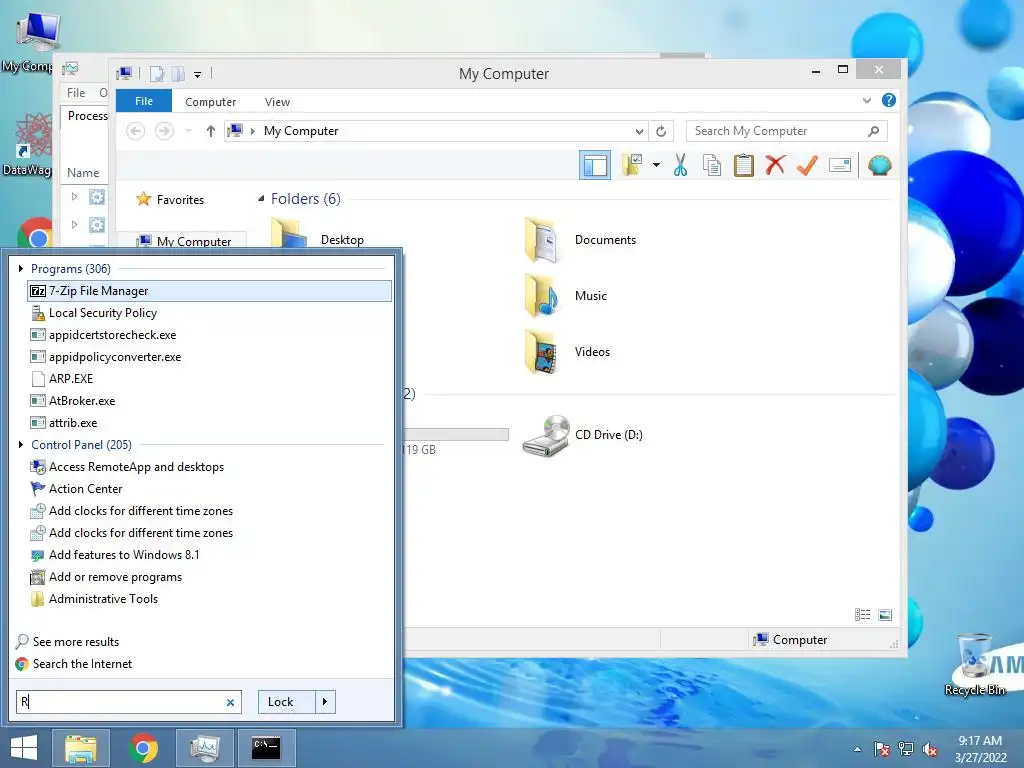Open the Documents folder
The width and height of the screenshot is (1024, 768).
(x=580, y=240)
